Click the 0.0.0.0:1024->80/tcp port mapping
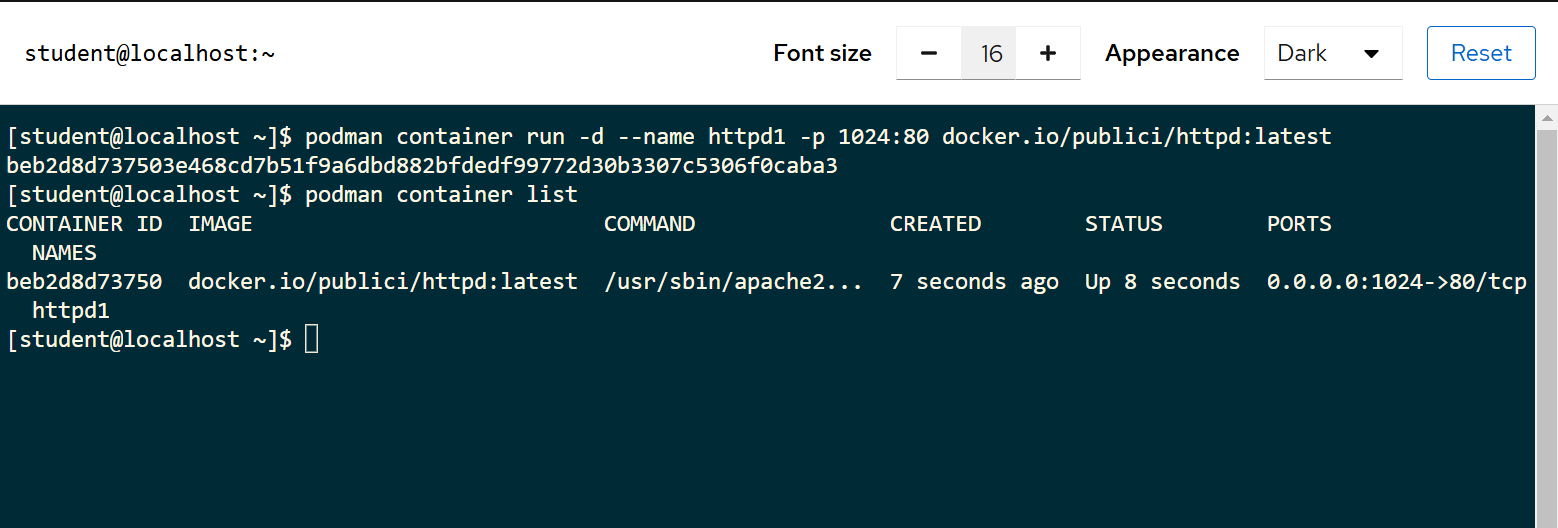This screenshot has width=1558, height=528. [x=1397, y=282]
